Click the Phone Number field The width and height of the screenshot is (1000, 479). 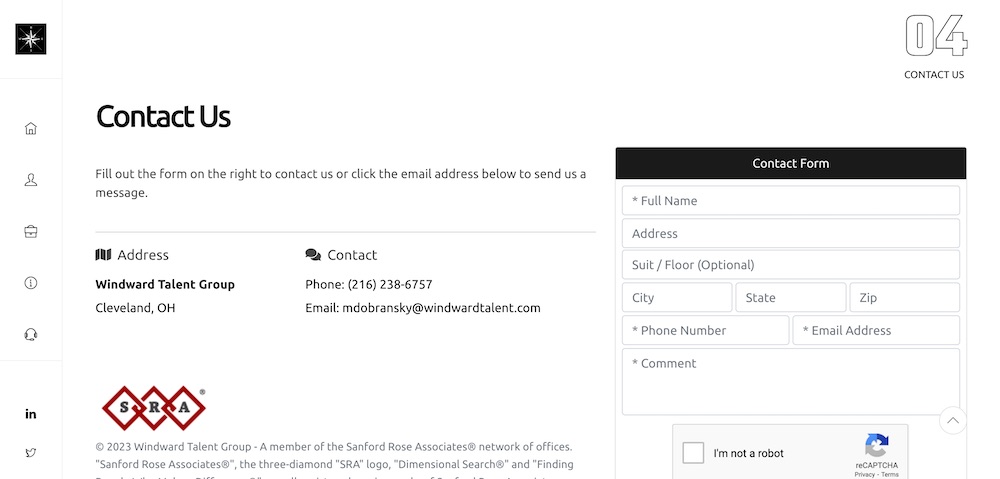(x=706, y=330)
